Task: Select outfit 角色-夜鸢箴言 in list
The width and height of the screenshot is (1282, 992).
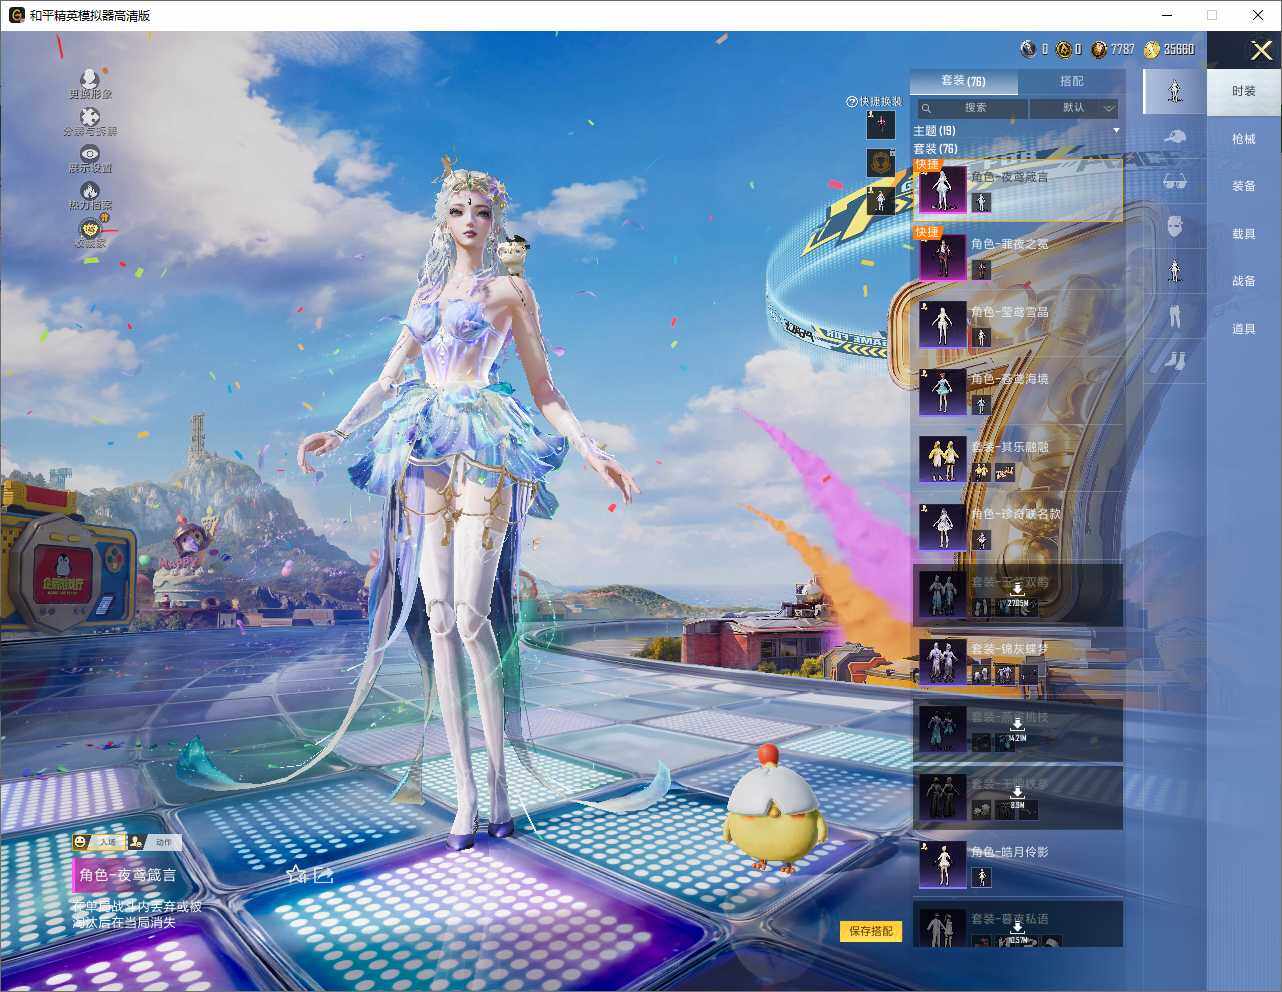Action: 1018,189
